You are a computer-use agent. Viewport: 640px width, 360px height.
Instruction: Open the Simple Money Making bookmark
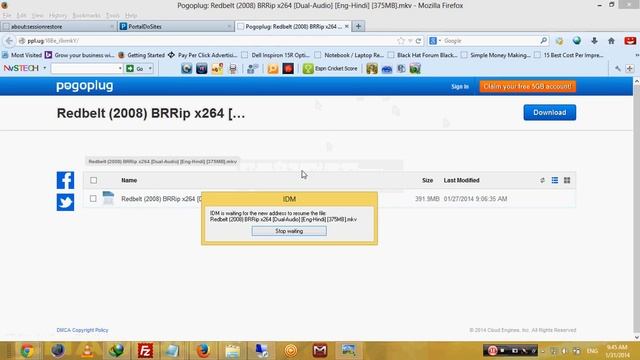pyautogui.click(x=496, y=55)
